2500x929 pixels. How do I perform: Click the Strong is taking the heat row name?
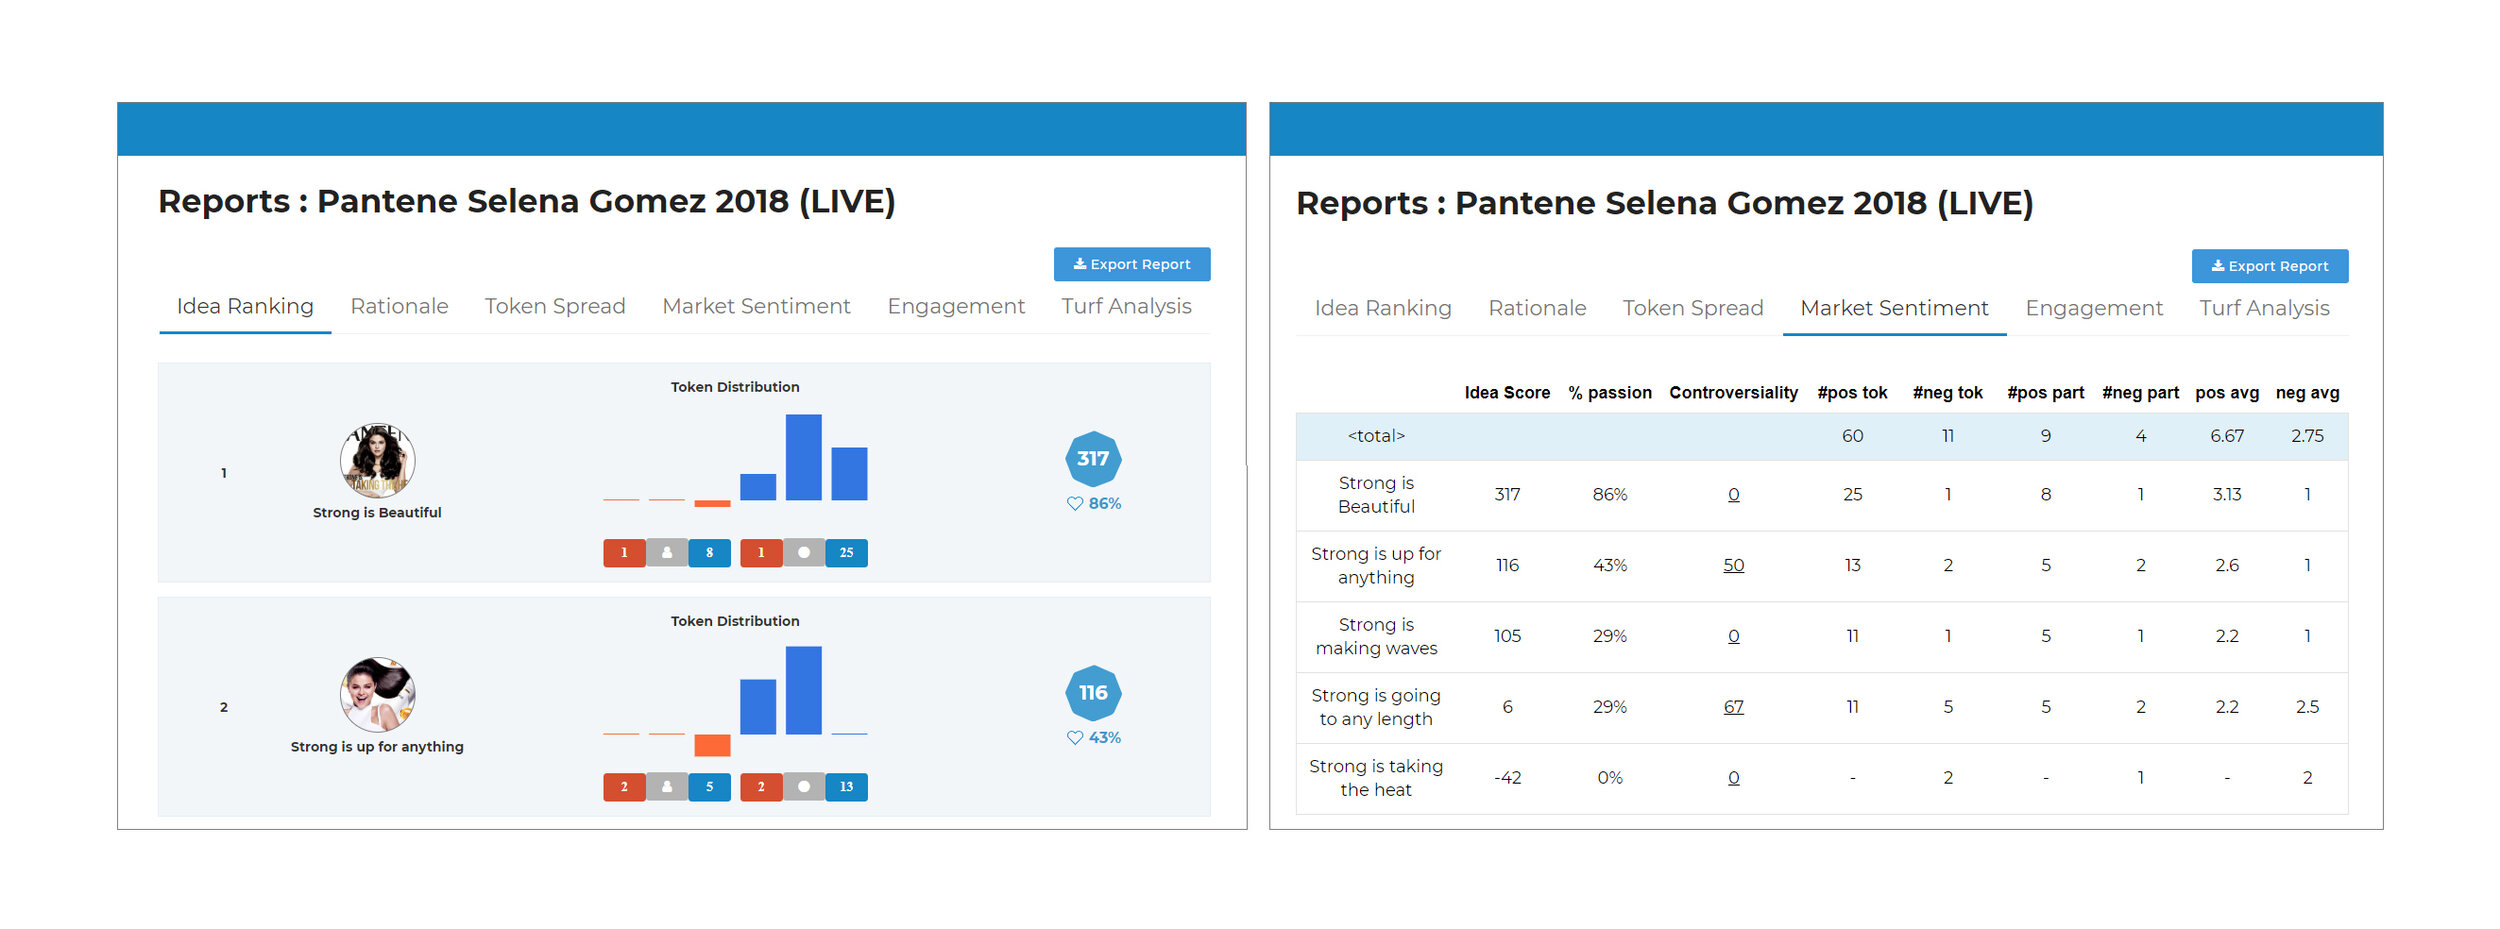pos(1376,778)
